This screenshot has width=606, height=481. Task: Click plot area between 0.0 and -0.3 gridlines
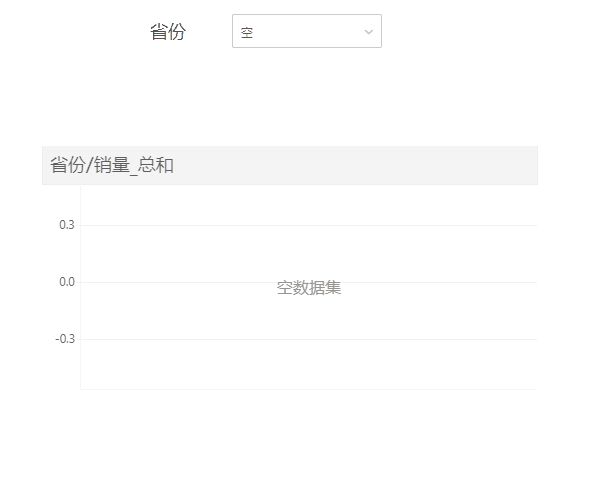pyautogui.click(x=200, y=311)
